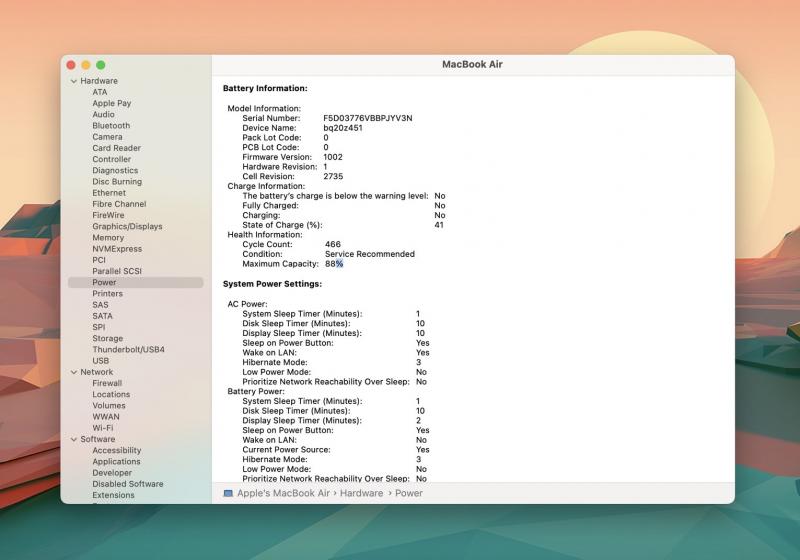The height and width of the screenshot is (560, 800).
Task: Select Fibre Channel item
Action: tap(119, 205)
